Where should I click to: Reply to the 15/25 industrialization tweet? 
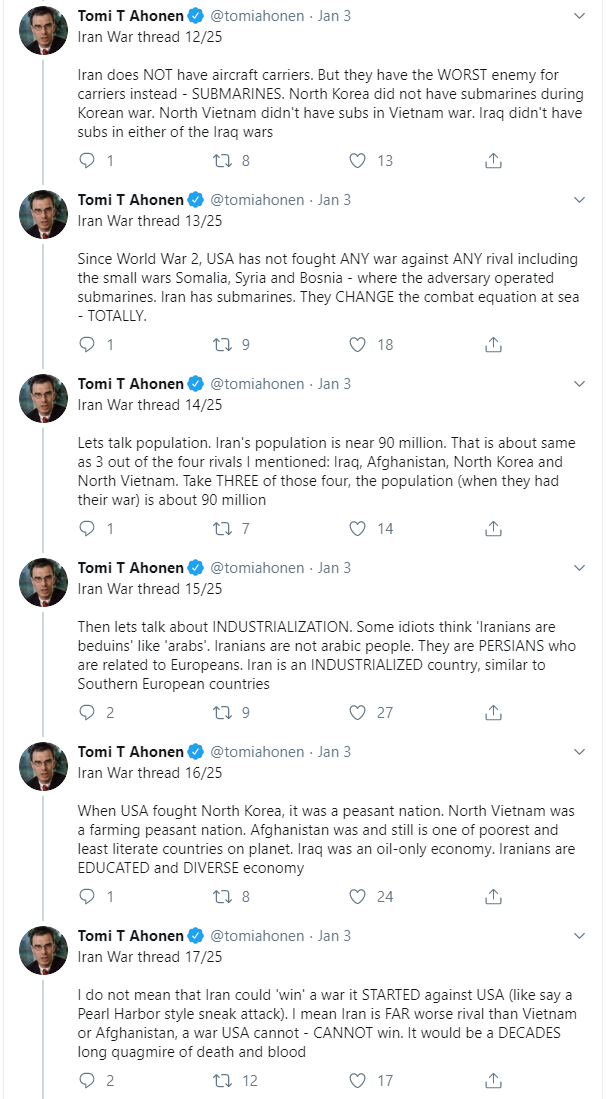[88, 712]
